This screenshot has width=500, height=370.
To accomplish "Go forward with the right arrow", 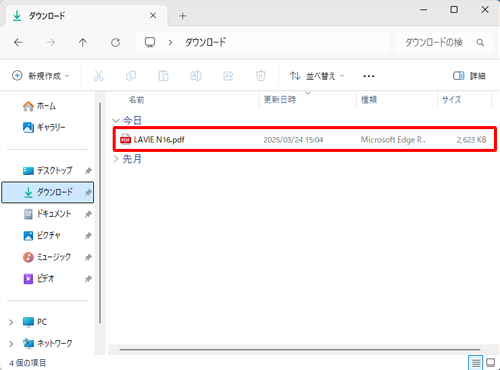I will [51, 42].
